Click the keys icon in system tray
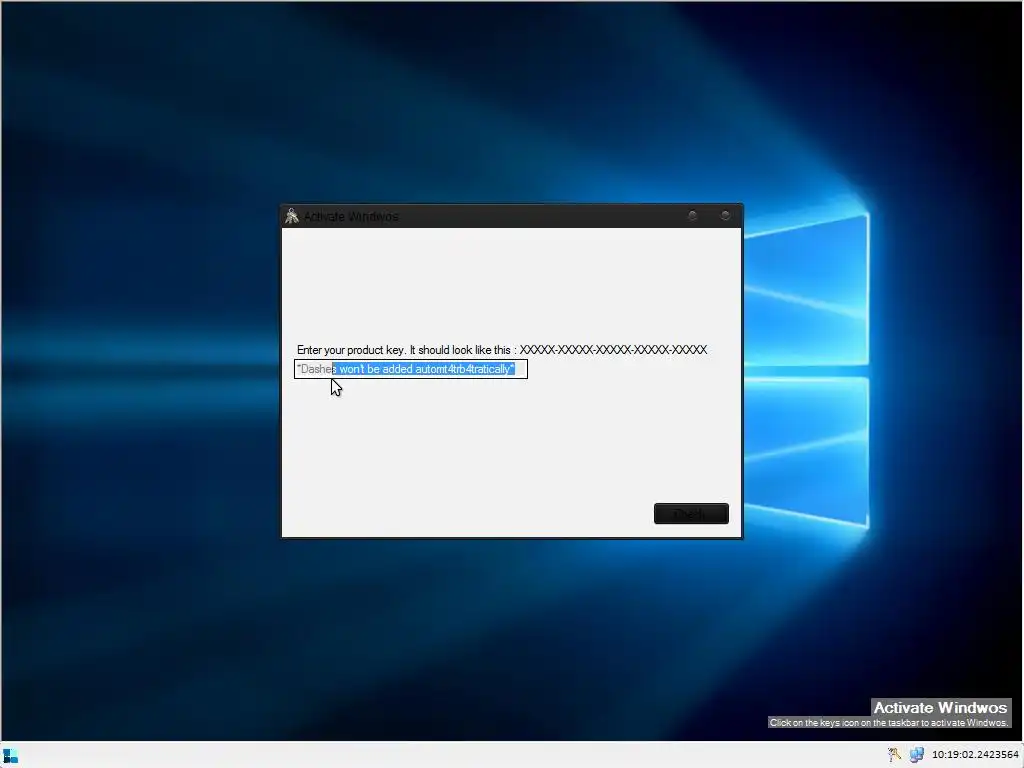This screenshot has width=1024, height=768. [x=895, y=755]
